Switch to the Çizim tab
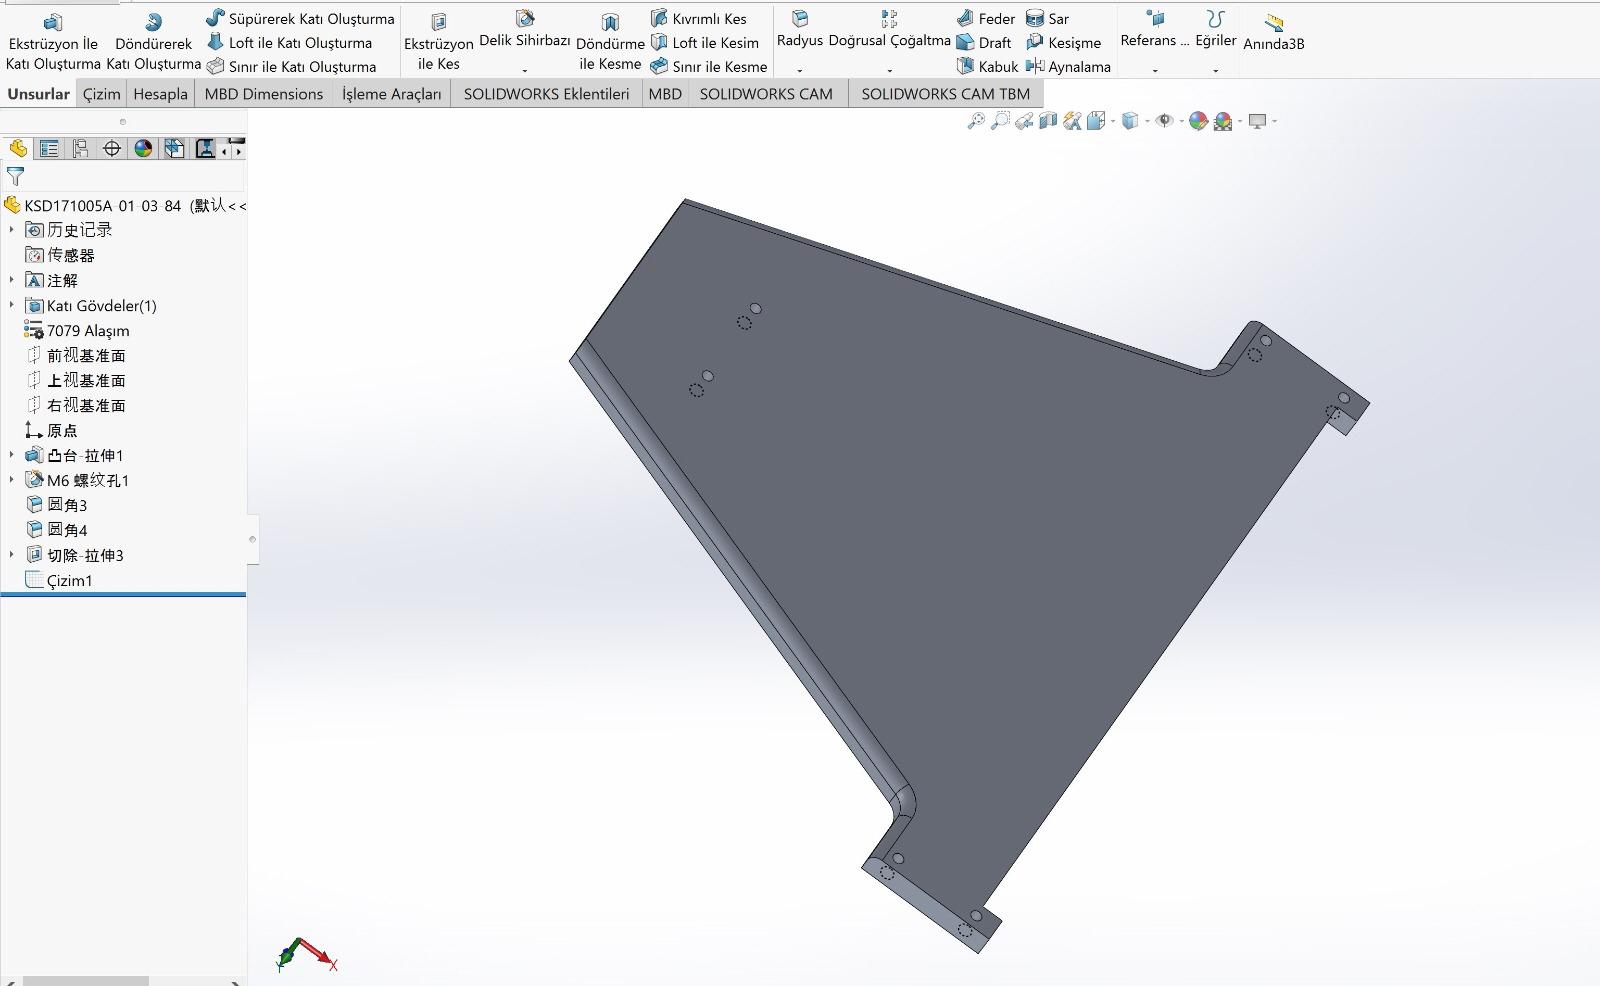 101,93
